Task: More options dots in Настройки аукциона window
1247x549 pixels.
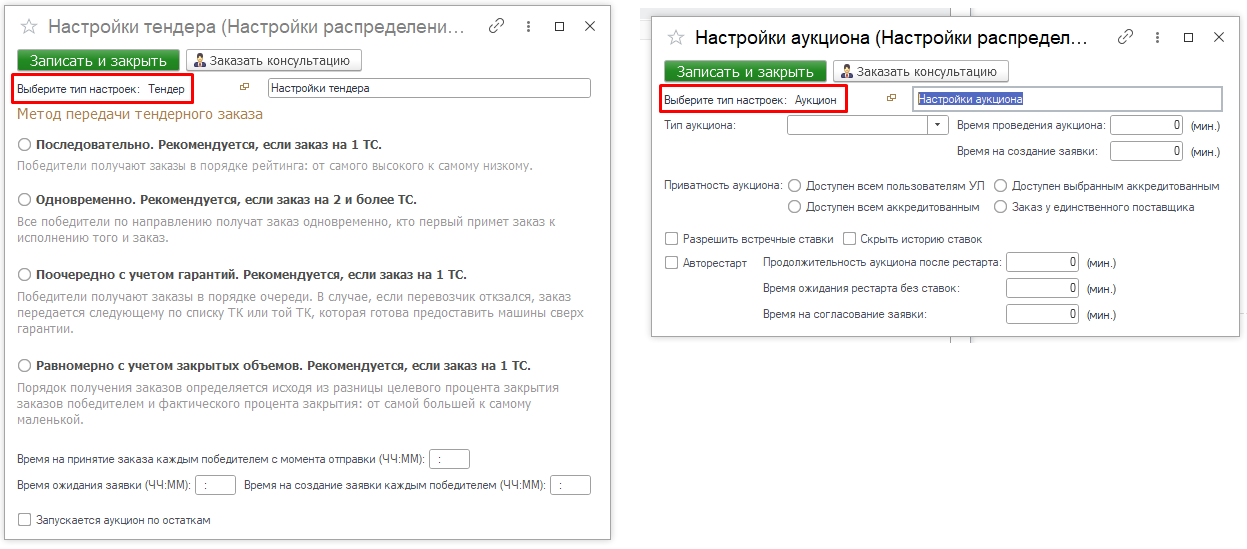Action: coord(1156,37)
